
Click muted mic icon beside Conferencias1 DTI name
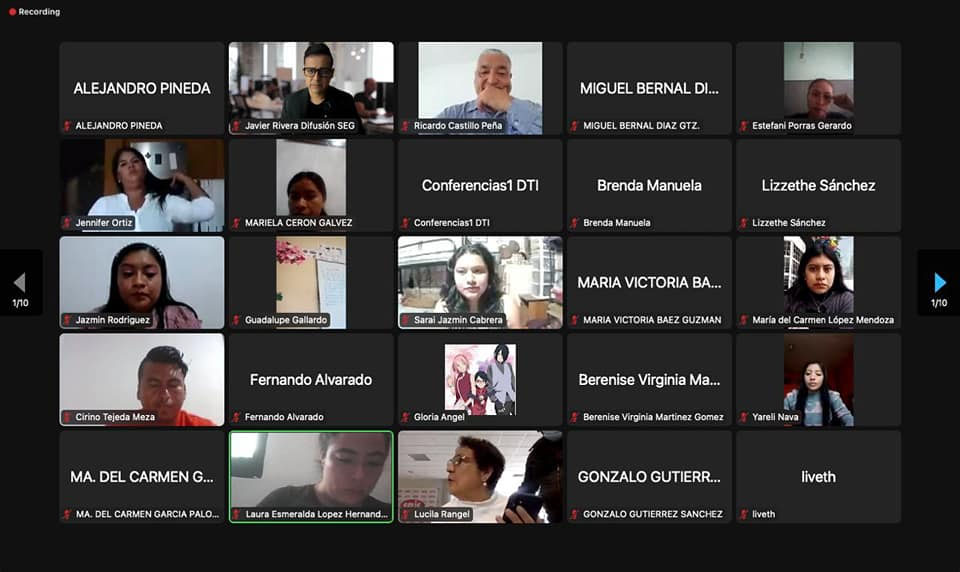pyautogui.click(x=405, y=223)
